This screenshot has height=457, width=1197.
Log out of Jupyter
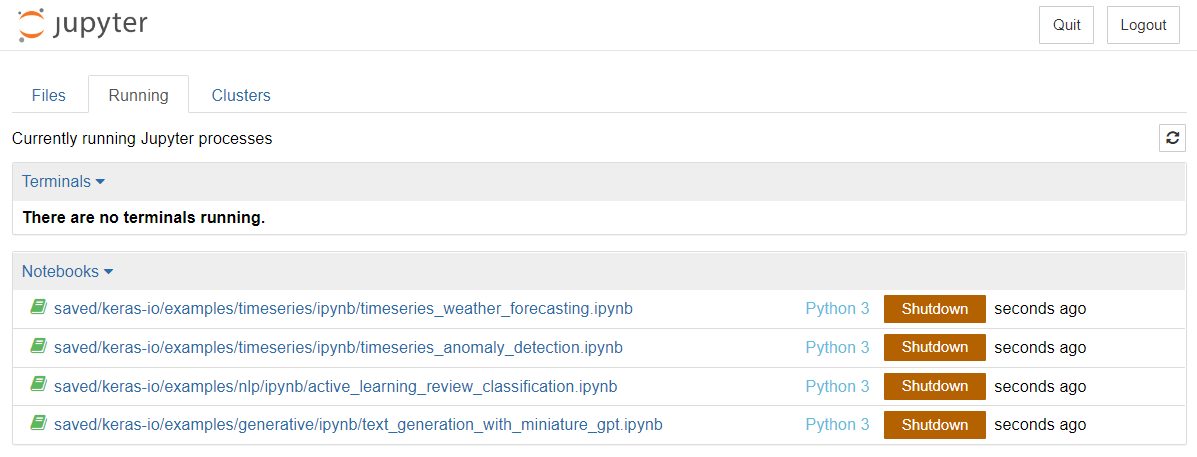(x=1144, y=25)
